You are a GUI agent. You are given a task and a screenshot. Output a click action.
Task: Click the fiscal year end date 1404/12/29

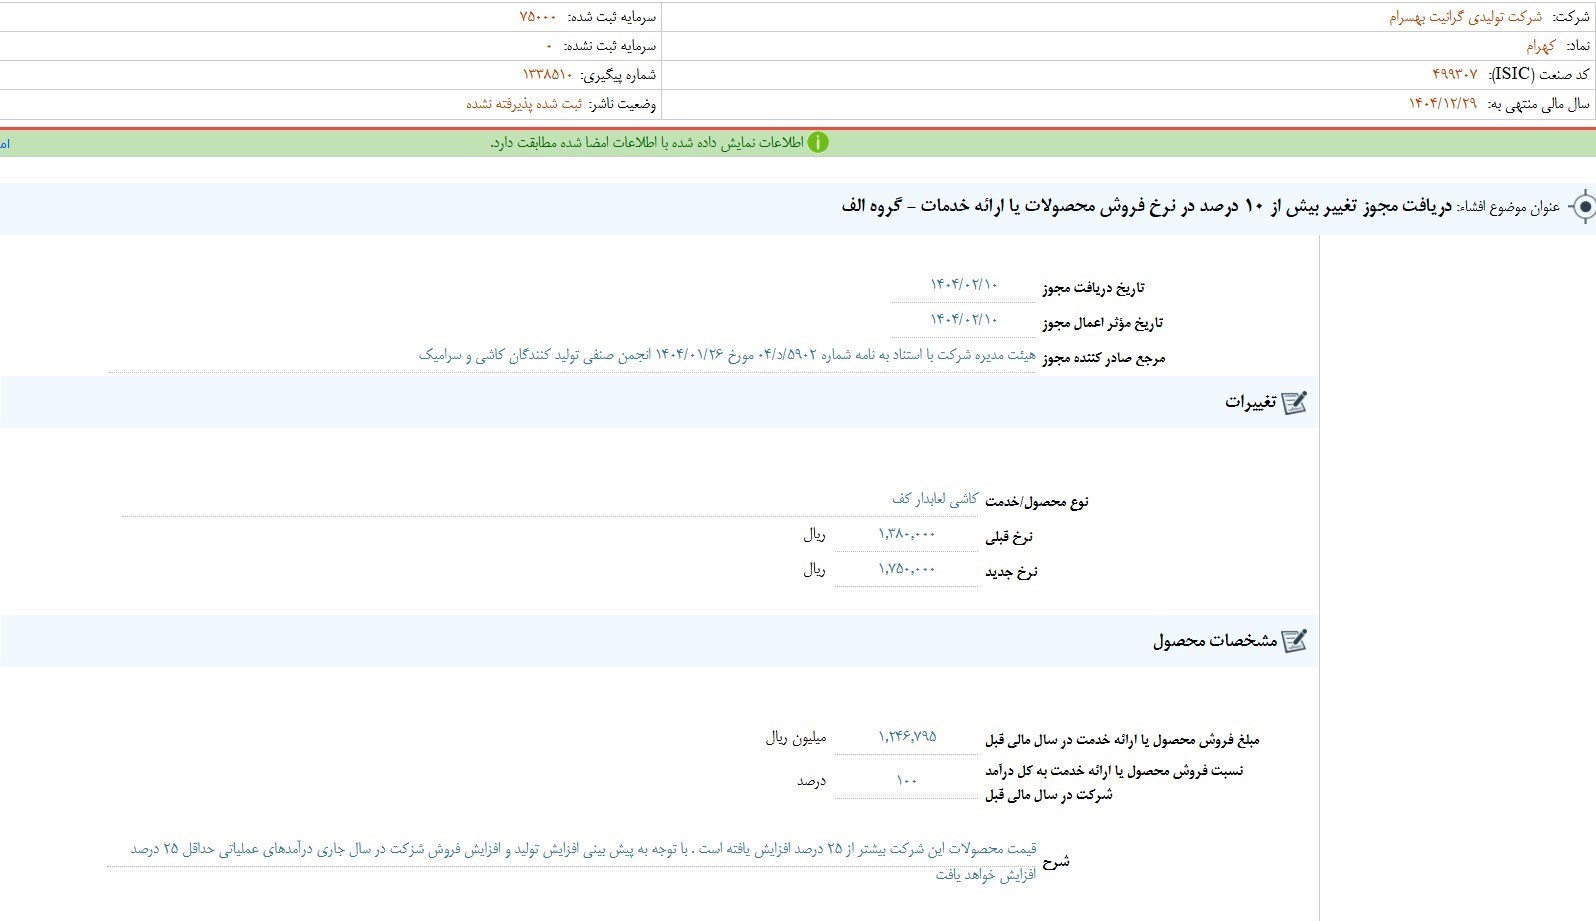pos(1442,104)
